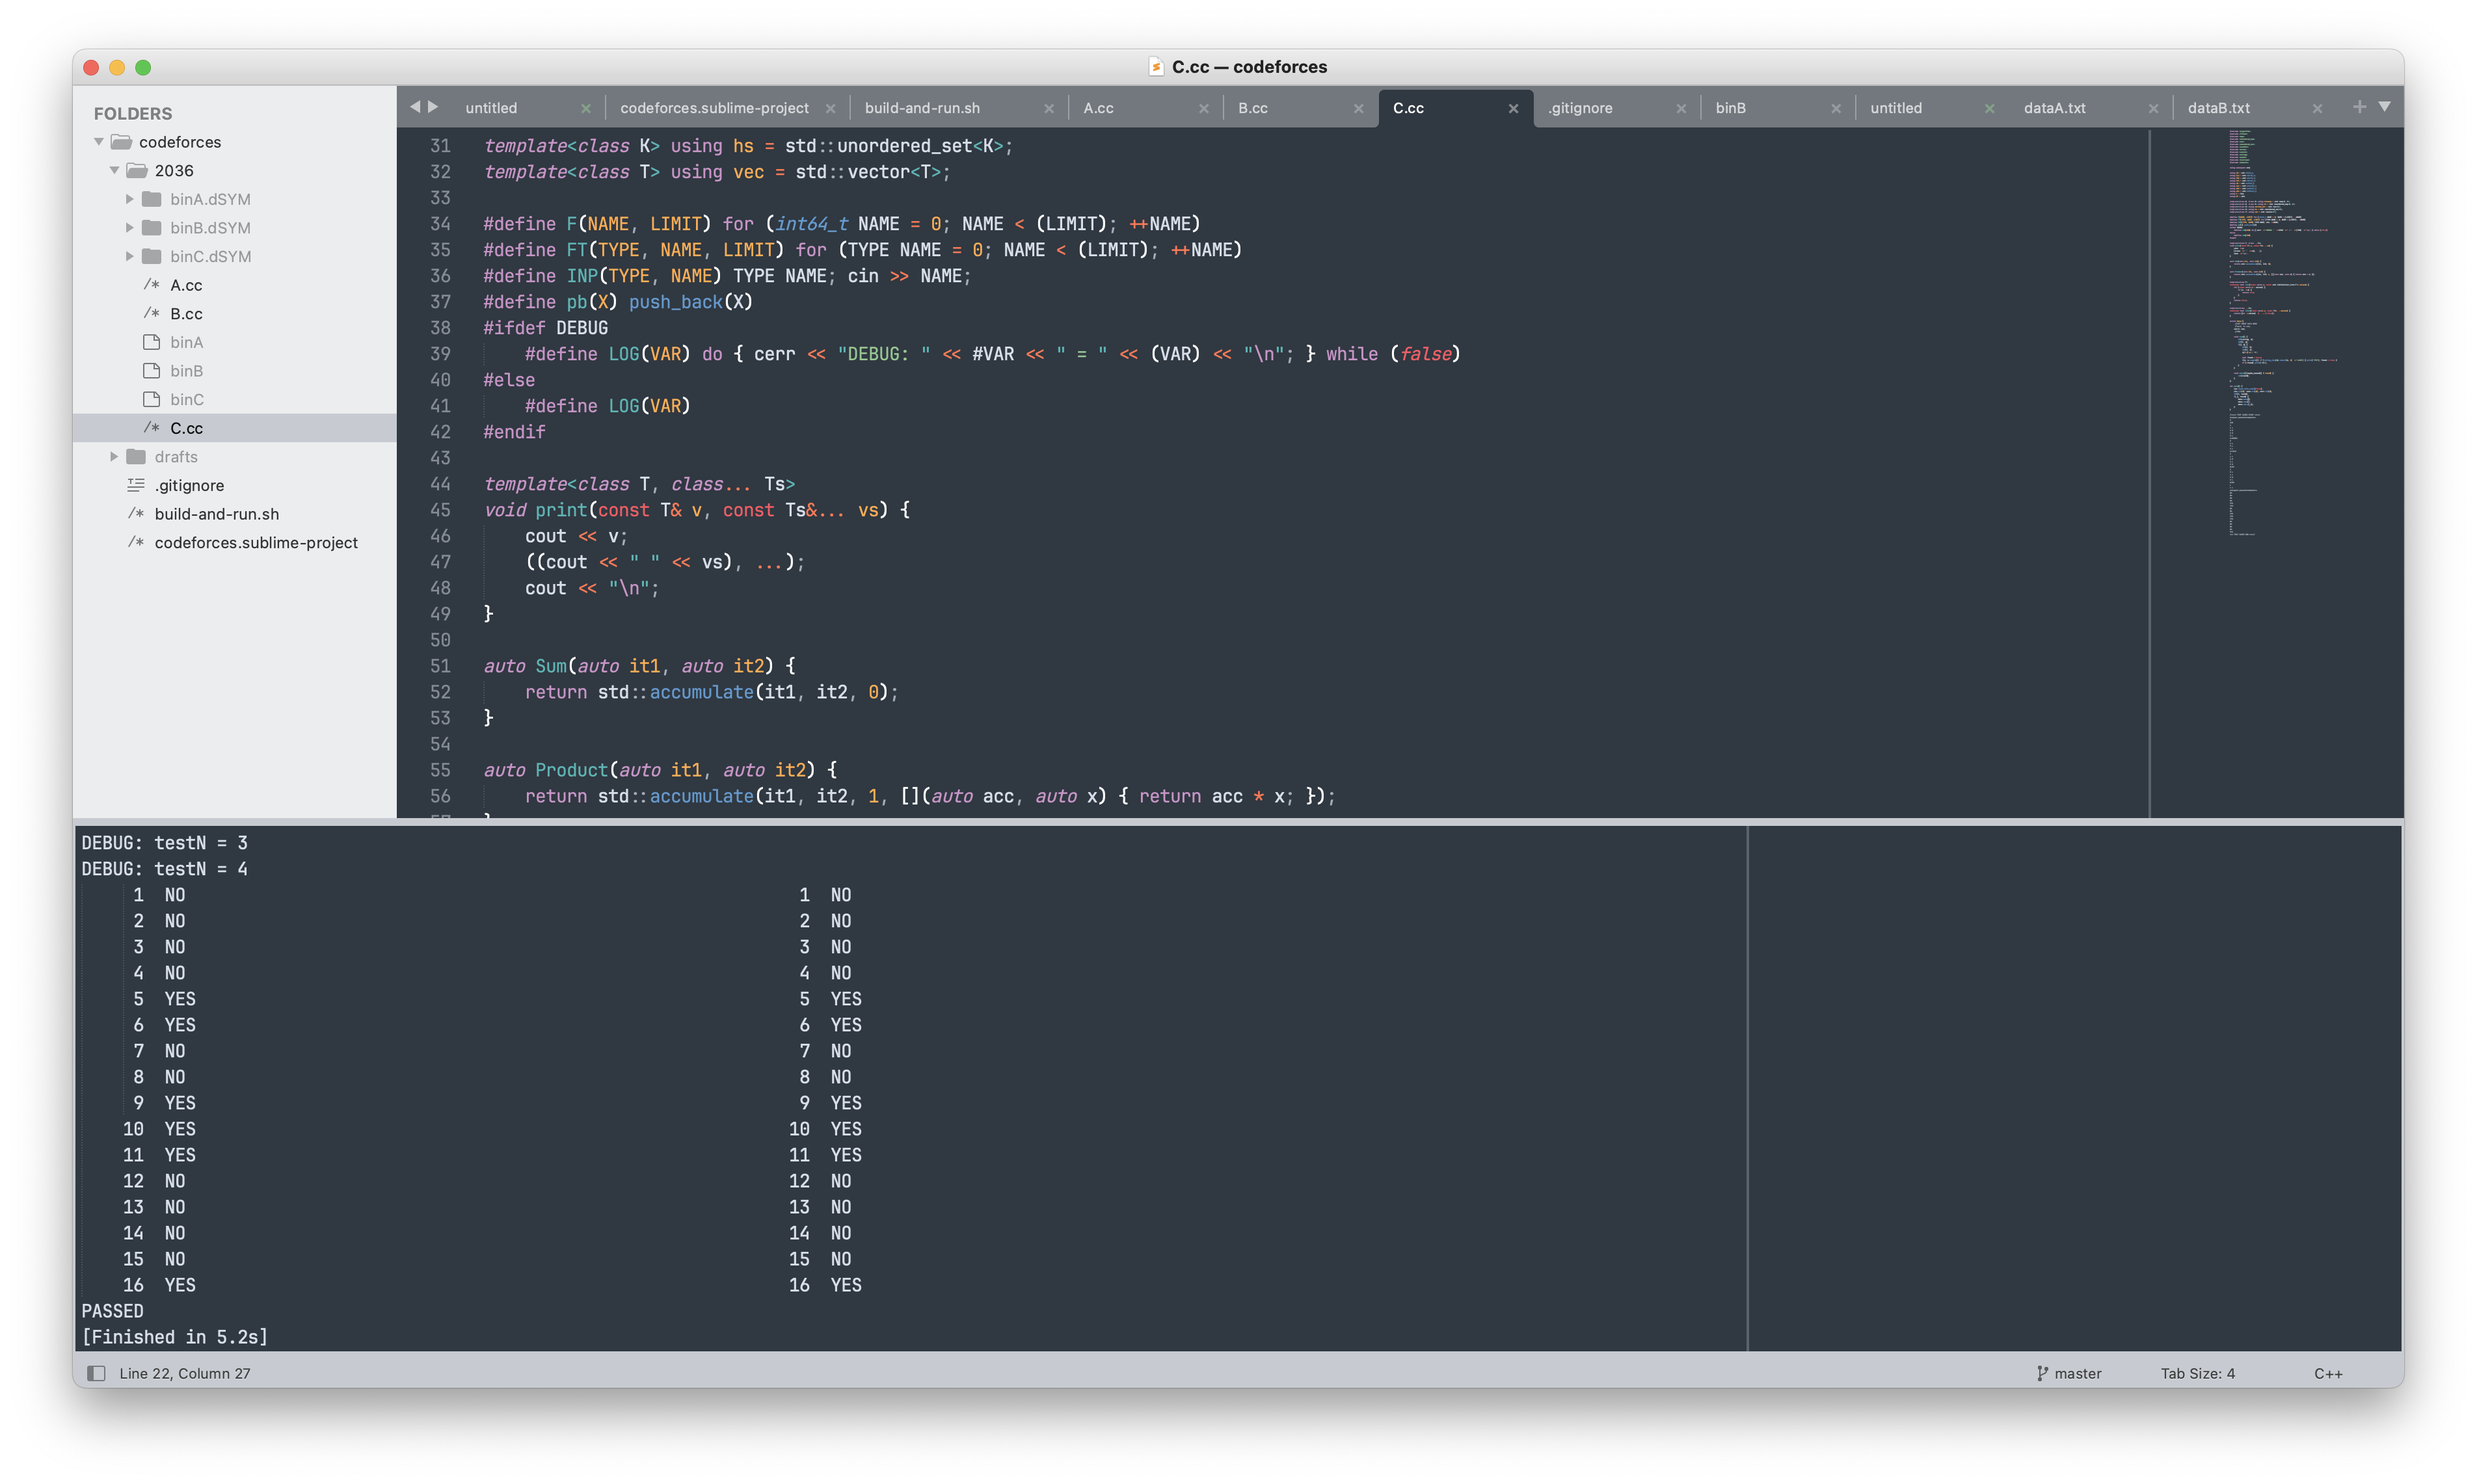Click the PASSED line in build output
Viewport: 2477px width, 1484px height.
click(112, 1311)
